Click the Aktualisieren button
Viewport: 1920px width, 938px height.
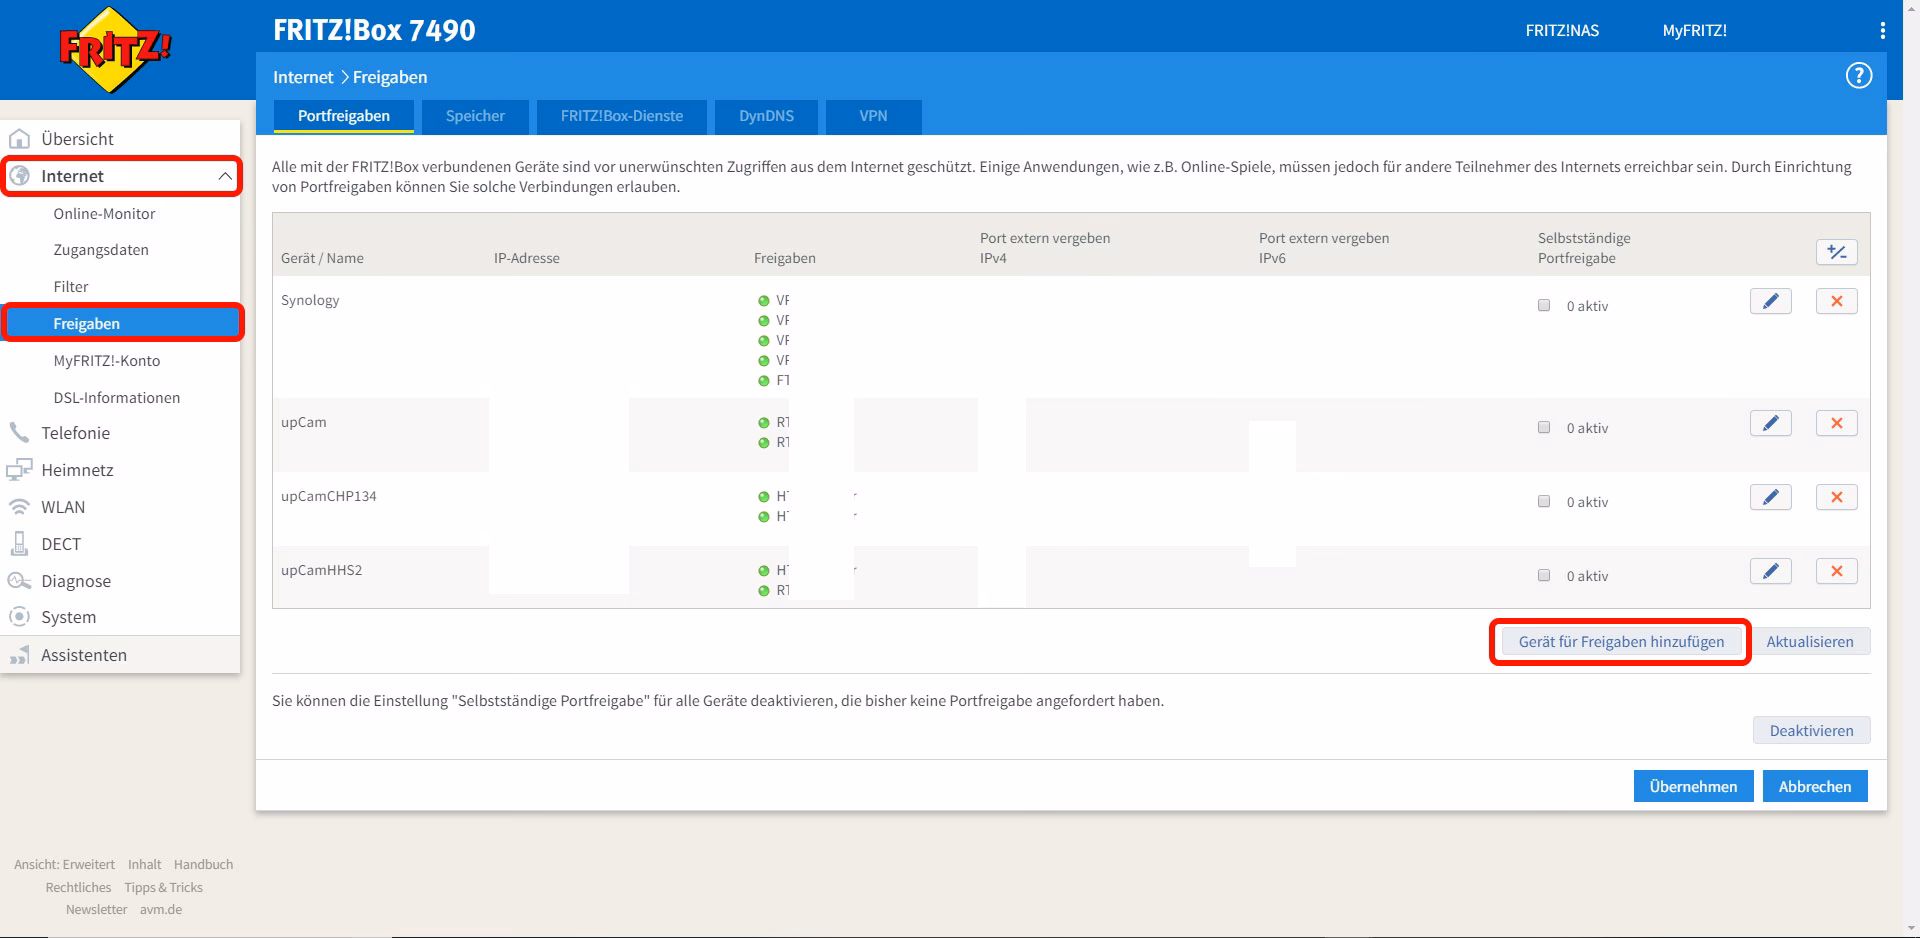(x=1809, y=642)
